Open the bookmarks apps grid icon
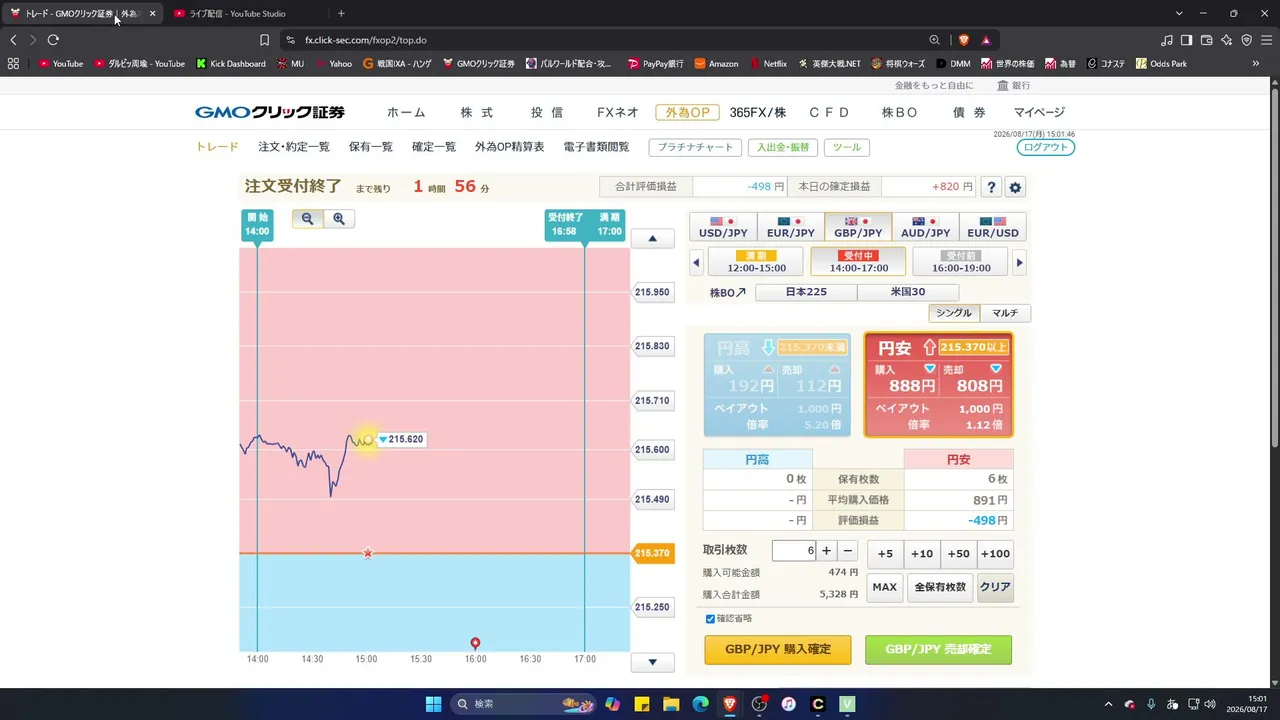Viewport: 1280px width, 720px height. coord(13,63)
